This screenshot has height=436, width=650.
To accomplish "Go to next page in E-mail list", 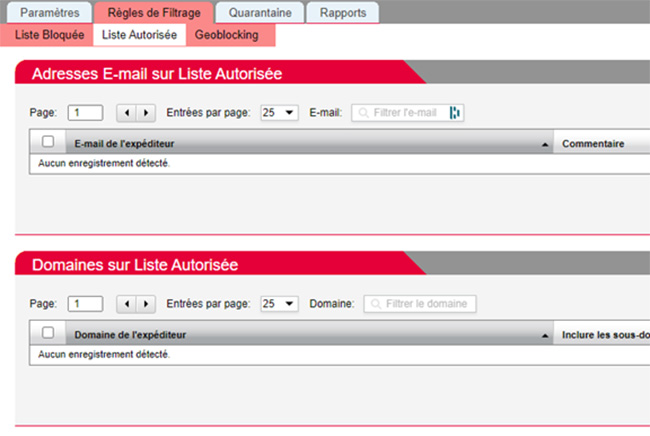I will click(146, 113).
